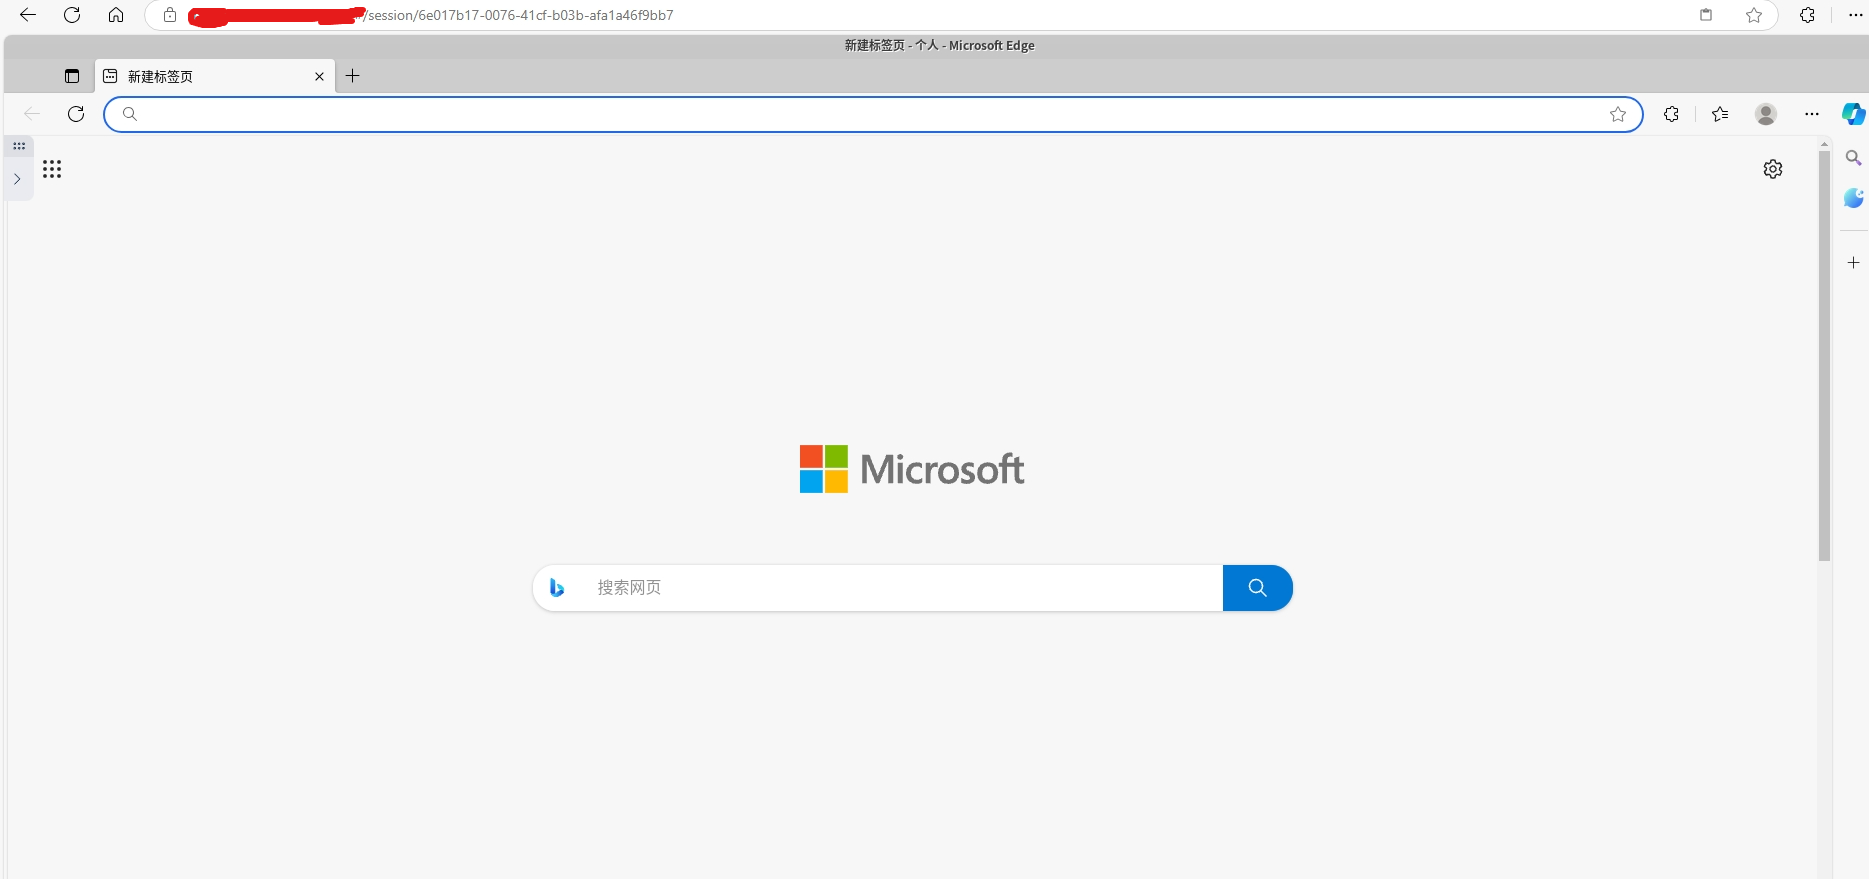Open sidebar search icon
This screenshot has width=1869, height=879.
pos(1853,158)
